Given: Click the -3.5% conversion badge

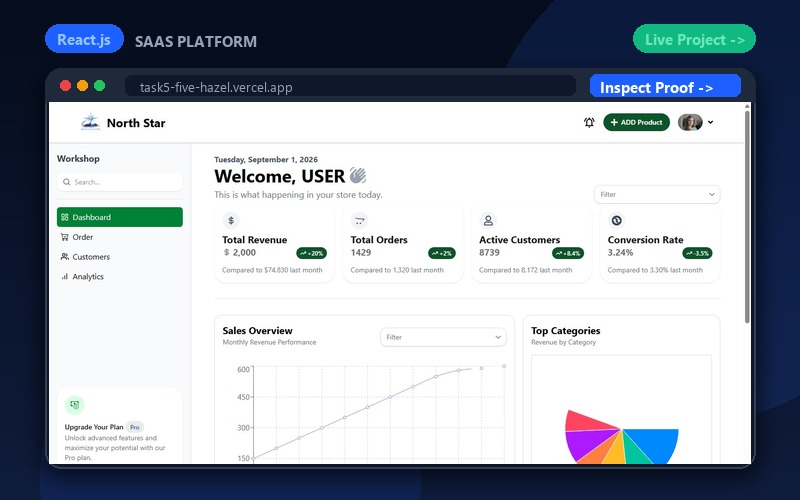Looking at the screenshot, I should (x=697, y=253).
